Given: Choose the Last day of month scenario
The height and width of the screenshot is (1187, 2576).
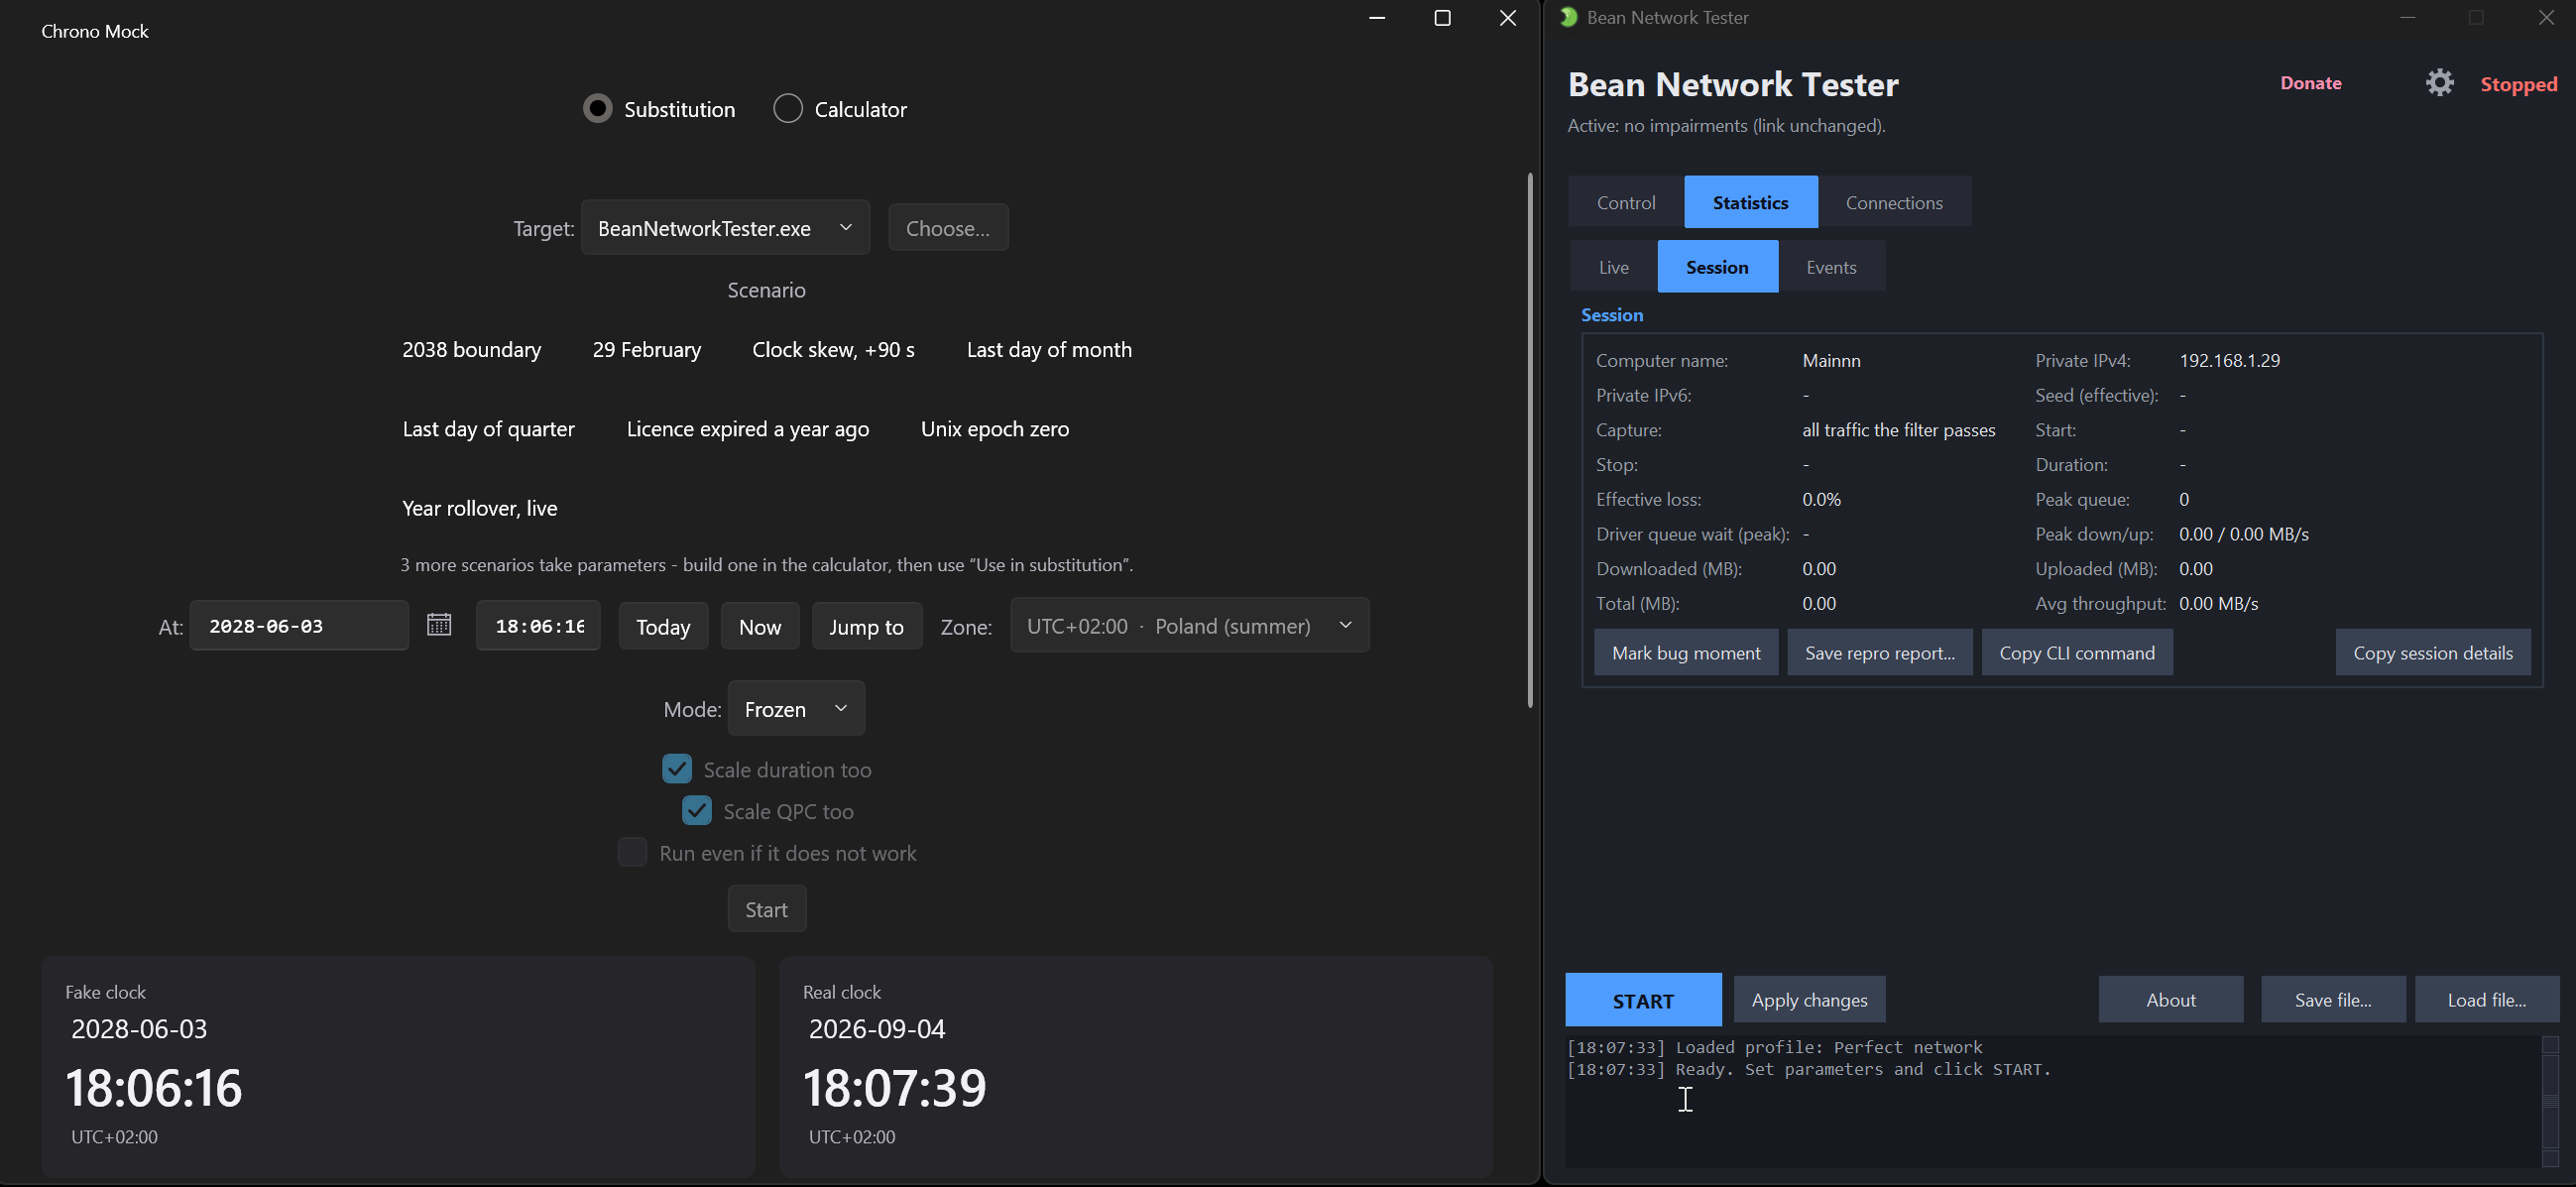Looking at the screenshot, I should coord(1049,349).
